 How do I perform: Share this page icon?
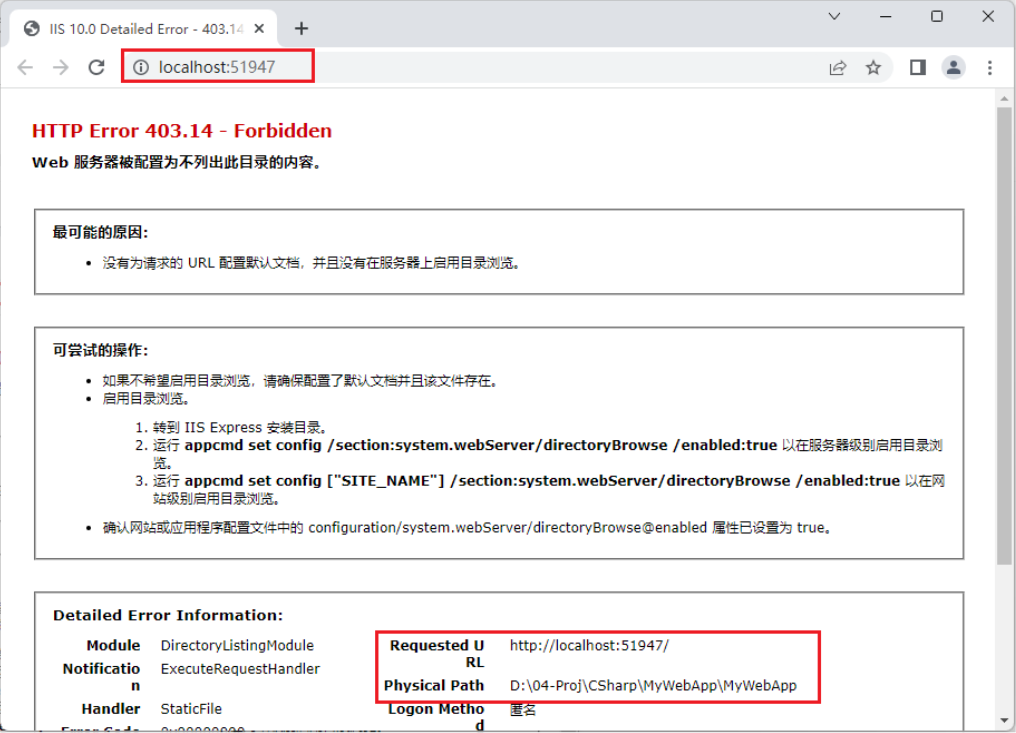pos(838,67)
